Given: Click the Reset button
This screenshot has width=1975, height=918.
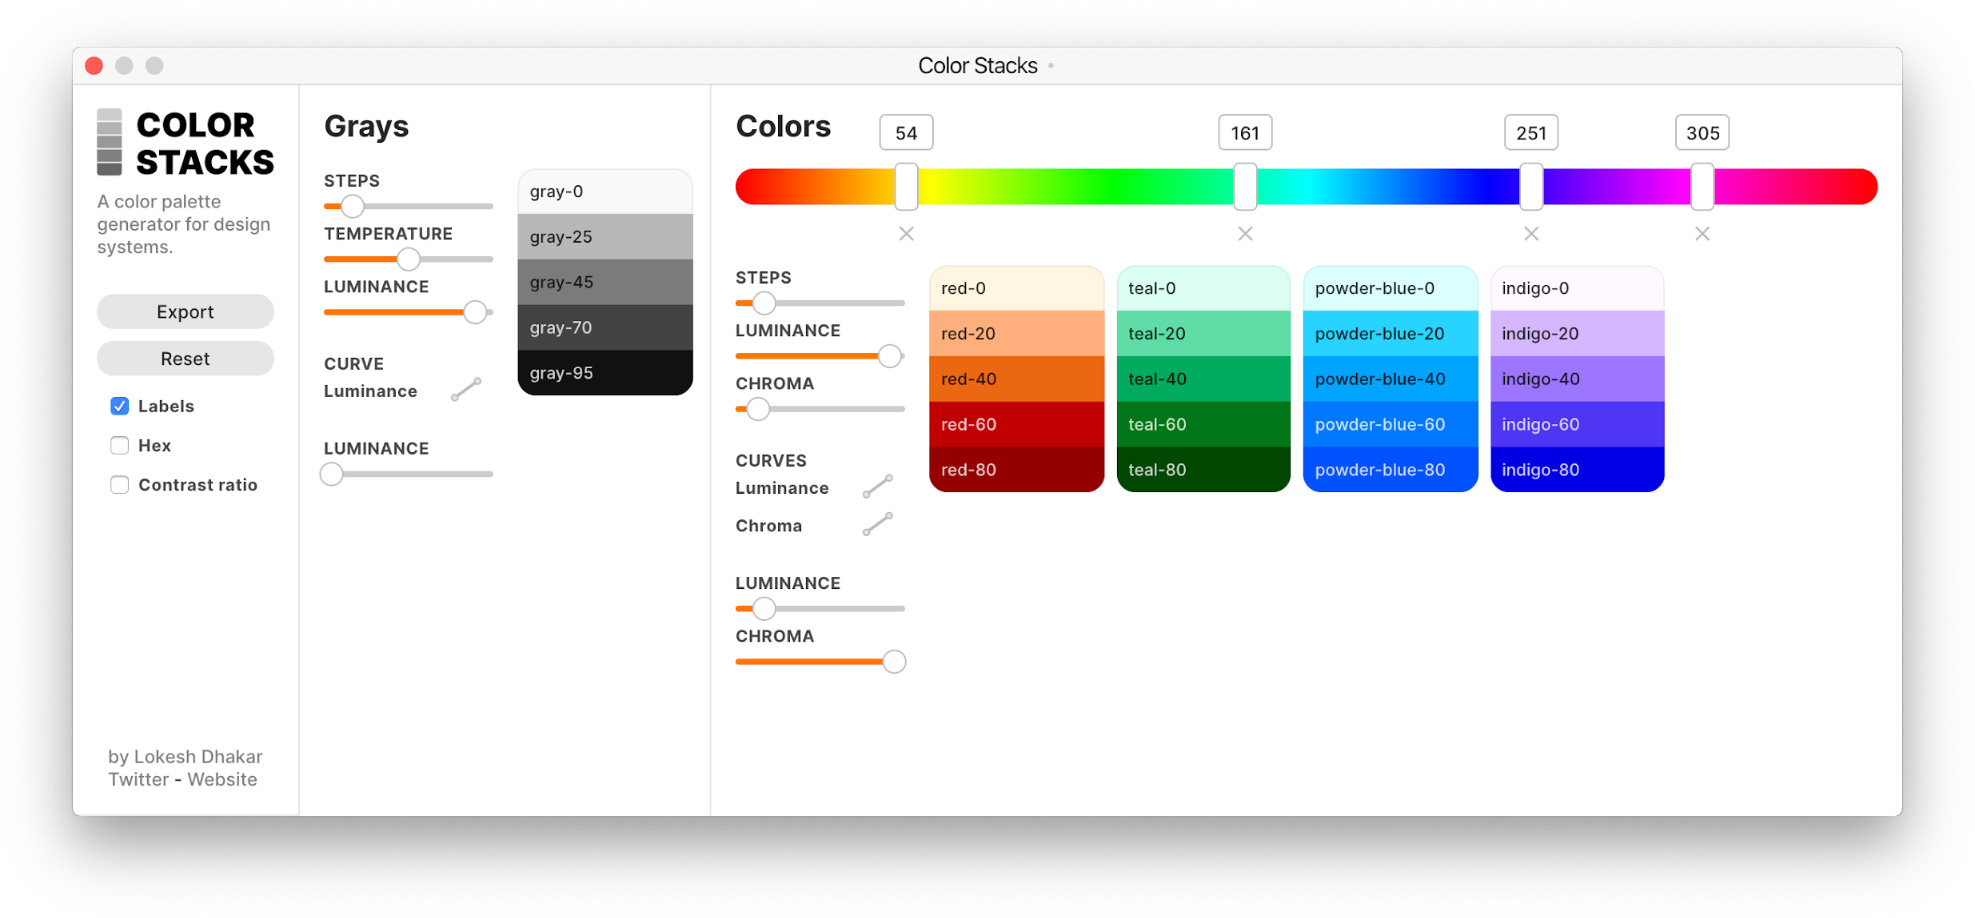Looking at the screenshot, I should pyautogui.click(x=185, y=359).
